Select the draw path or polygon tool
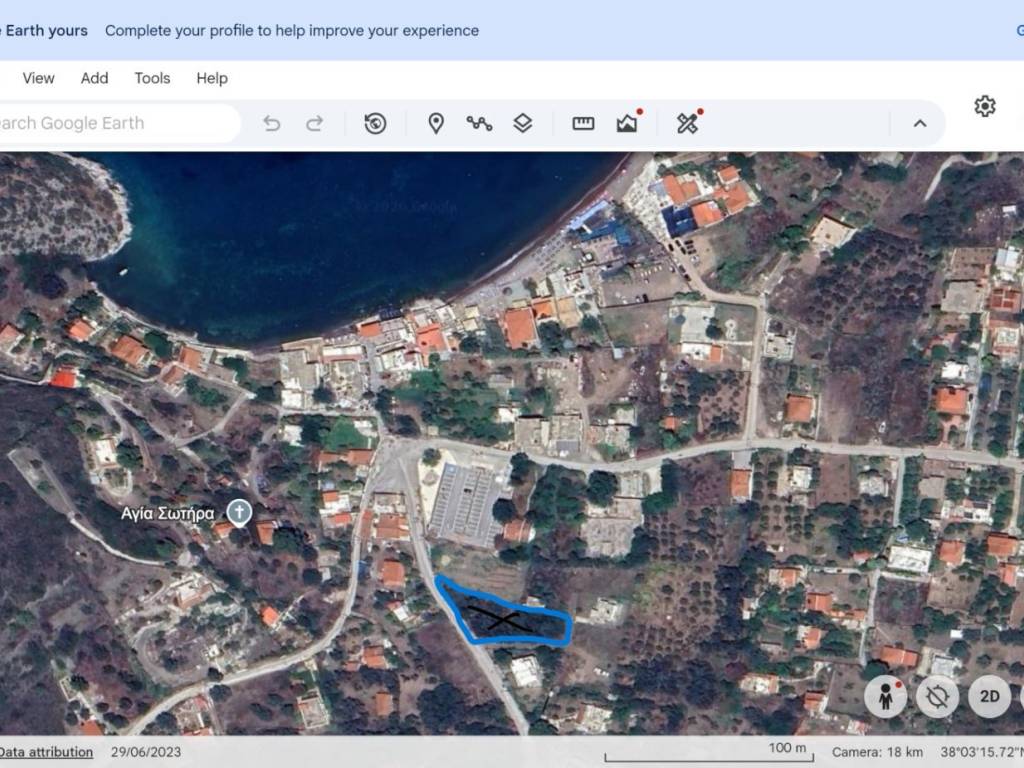Viewport: 1024px width, 768px height. [x=479, y=124]
